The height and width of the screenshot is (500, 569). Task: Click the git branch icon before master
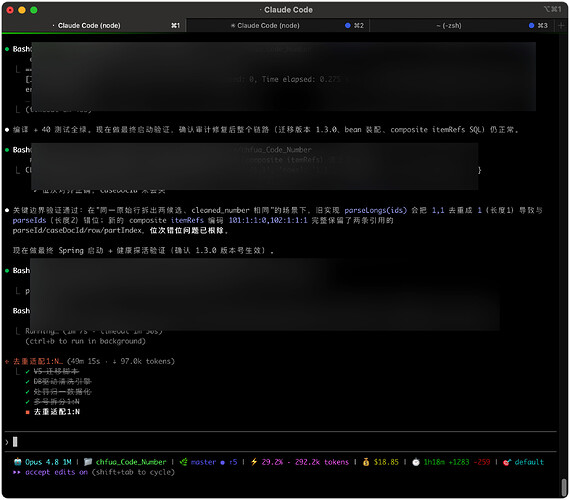tap(184, 462)
